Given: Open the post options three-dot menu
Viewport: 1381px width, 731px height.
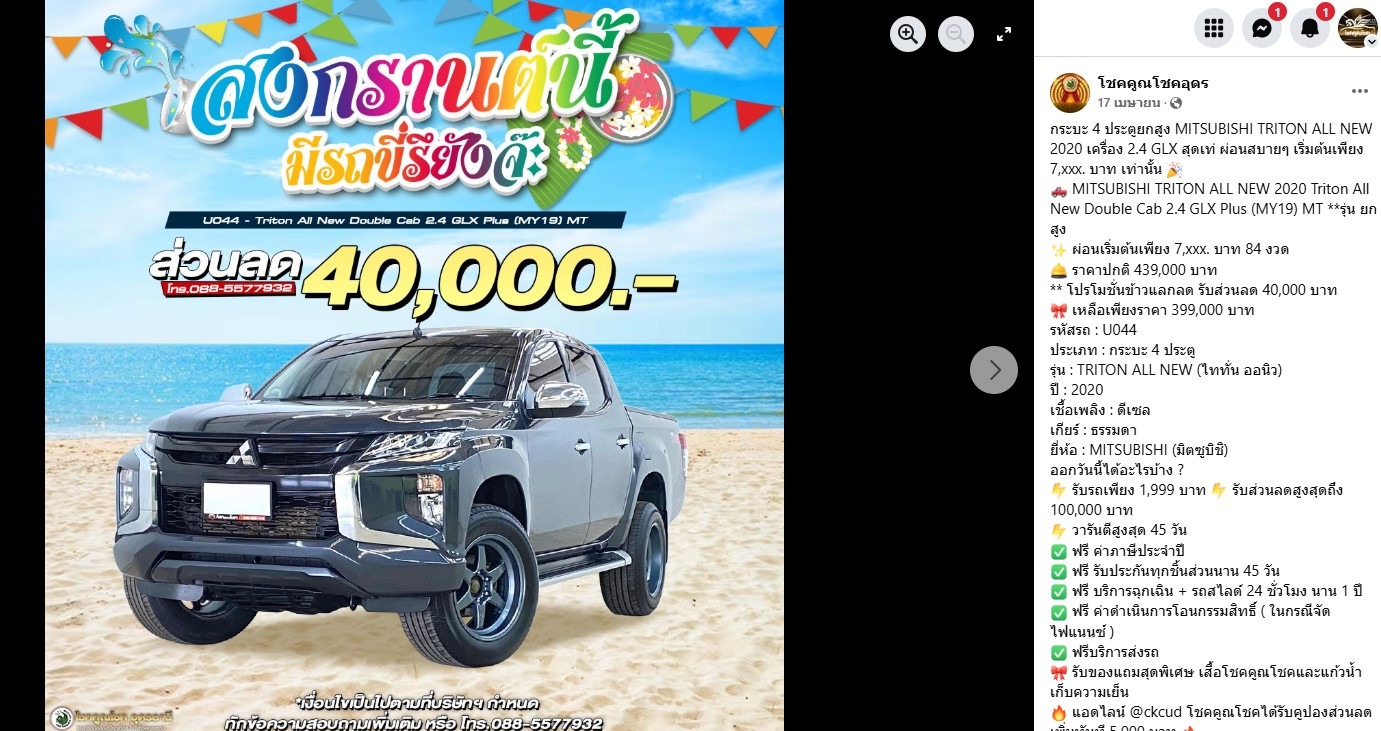Looking at the screenshot, I should point(1359,91).
